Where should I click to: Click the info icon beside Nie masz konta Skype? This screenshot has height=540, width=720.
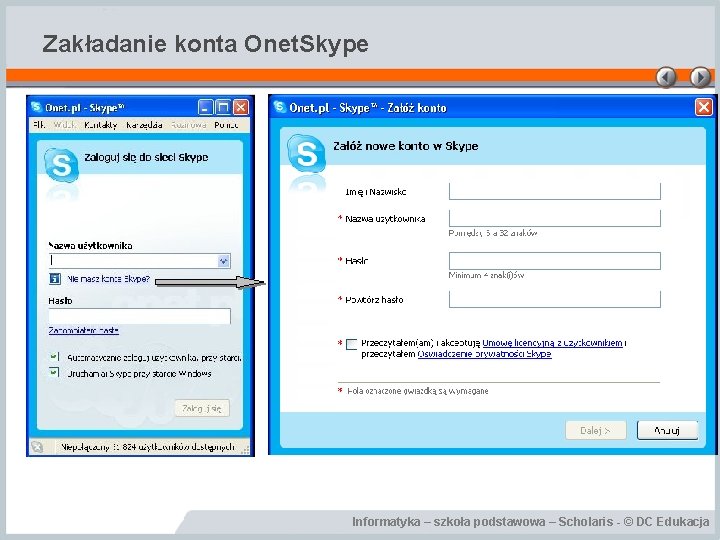[x=55, y=279]
